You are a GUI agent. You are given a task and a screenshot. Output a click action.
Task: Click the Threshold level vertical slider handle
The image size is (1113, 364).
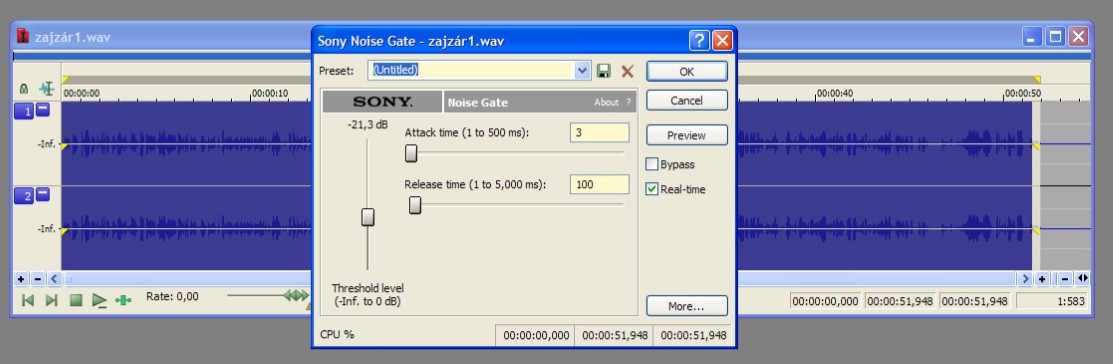click(x=368, y=217)
